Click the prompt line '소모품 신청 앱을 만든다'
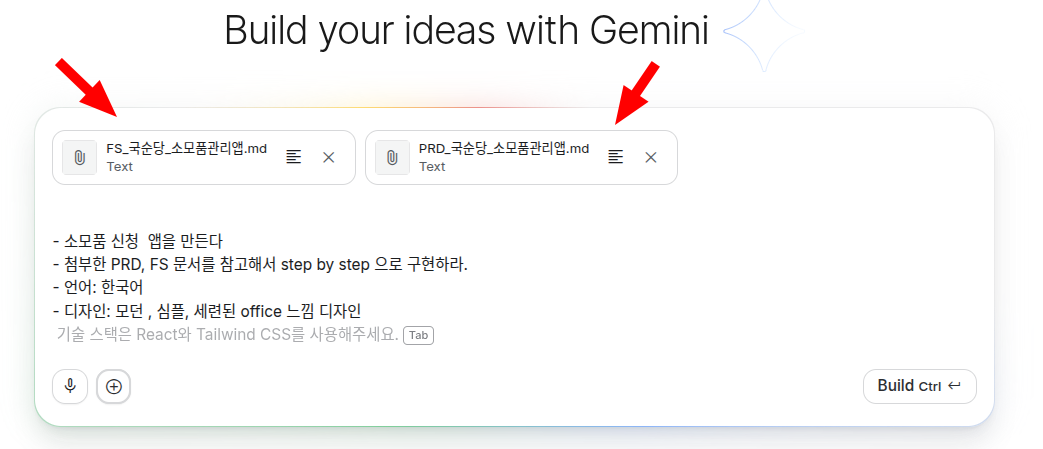The image size is (1043, 449). (x=138, y=241)
